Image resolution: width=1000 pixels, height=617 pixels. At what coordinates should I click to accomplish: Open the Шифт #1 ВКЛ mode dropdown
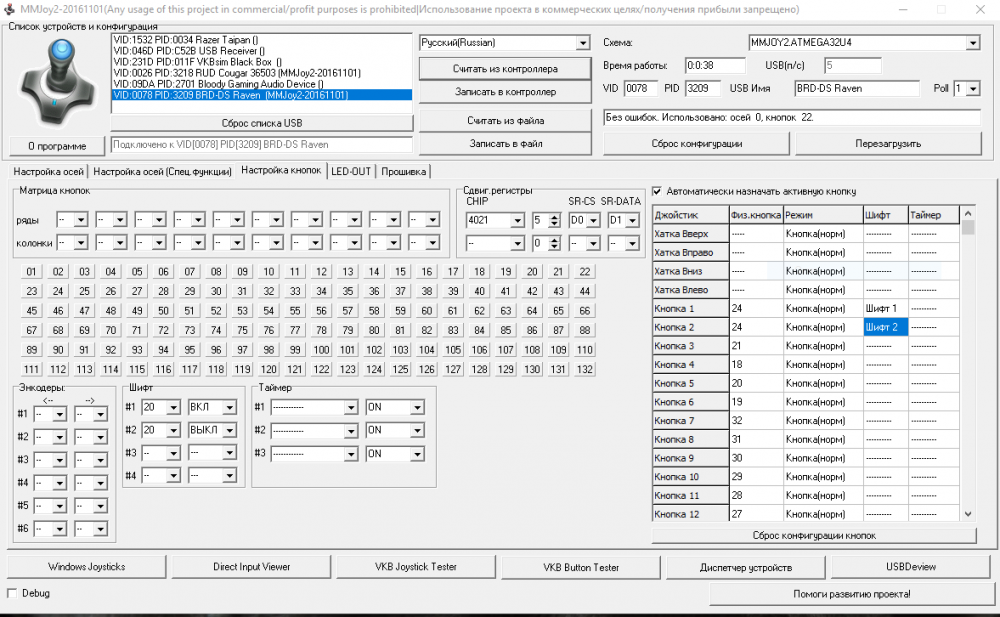point(229,407)
